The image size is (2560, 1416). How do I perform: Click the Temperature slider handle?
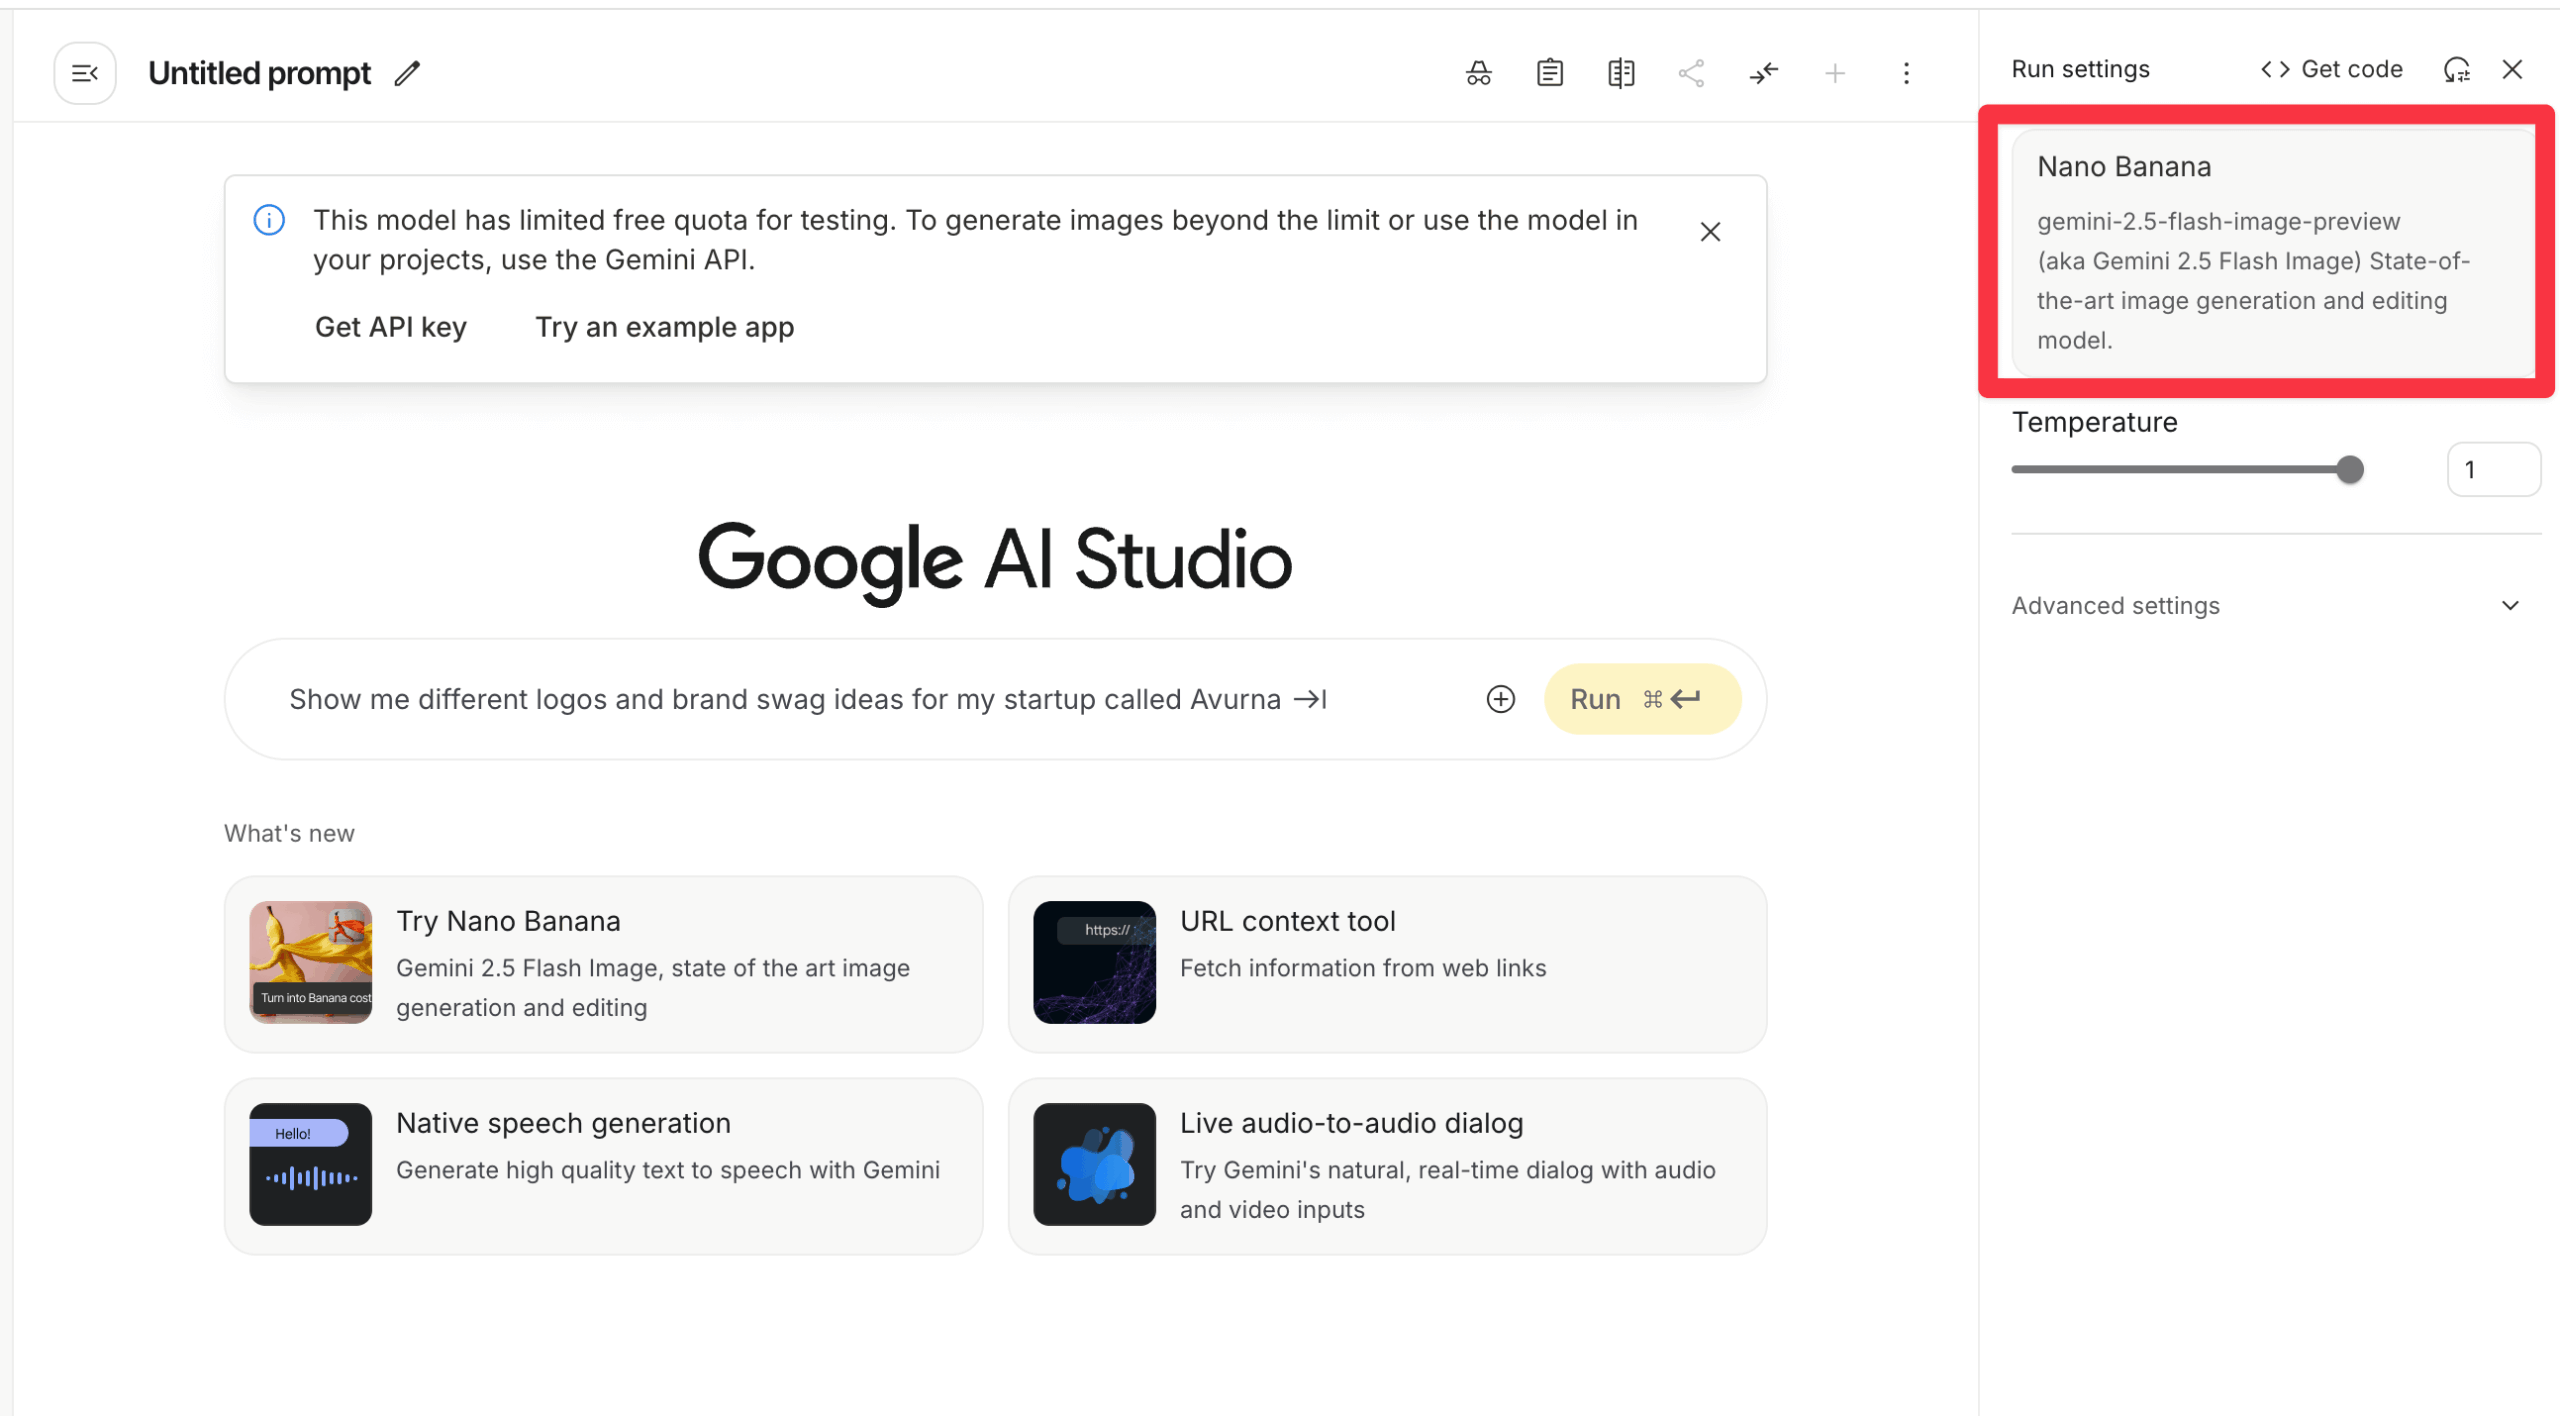(x=2350, y=469)
